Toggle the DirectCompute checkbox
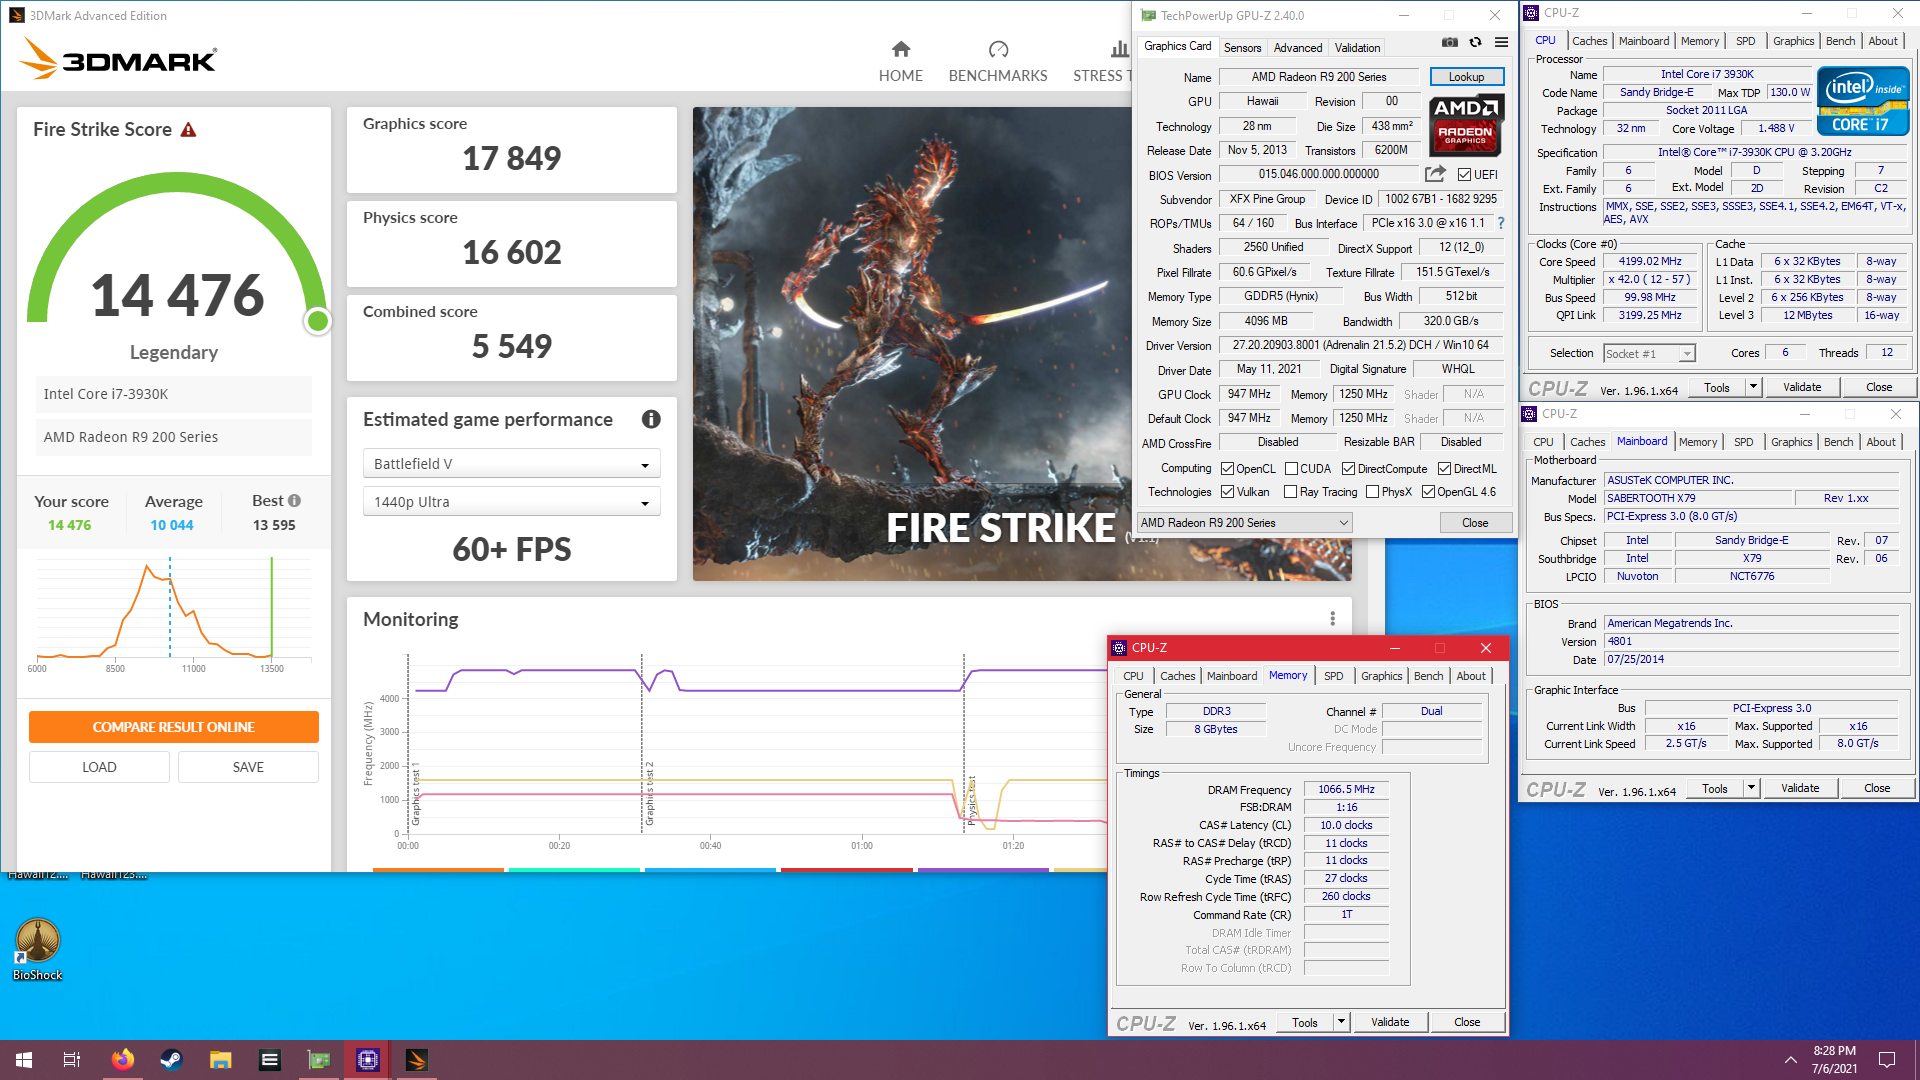The height and width of the screenshot is (1080, 1920). (1348, 468)
